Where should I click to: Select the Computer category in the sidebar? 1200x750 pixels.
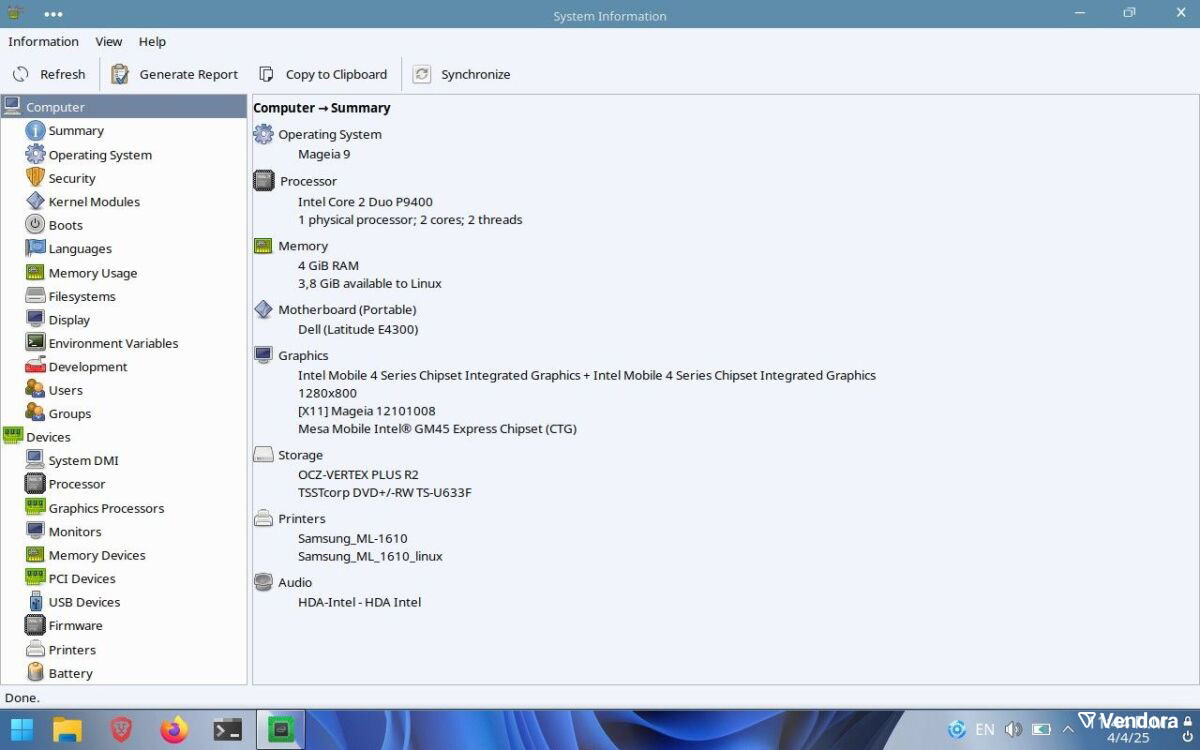pos(123,107)
